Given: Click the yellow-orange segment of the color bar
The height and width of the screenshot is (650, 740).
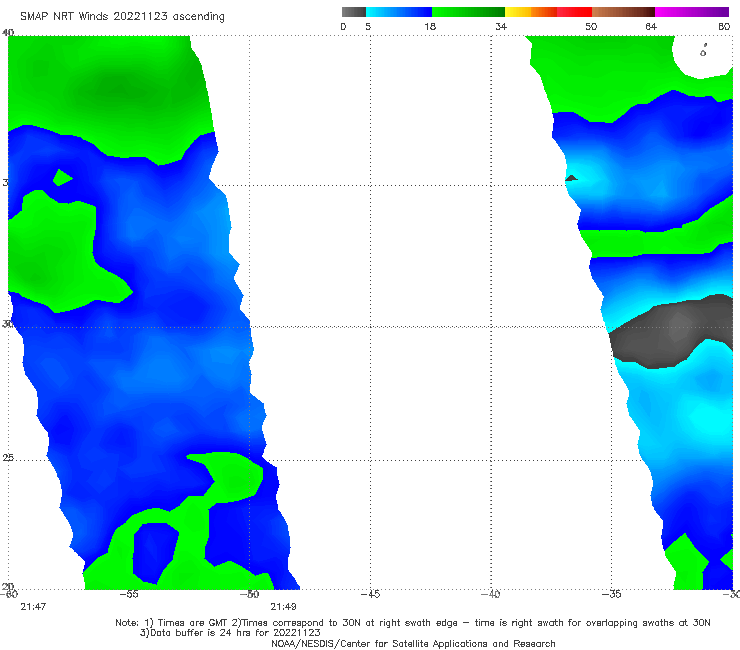Looking at the screenshot, I should [531, 12].
